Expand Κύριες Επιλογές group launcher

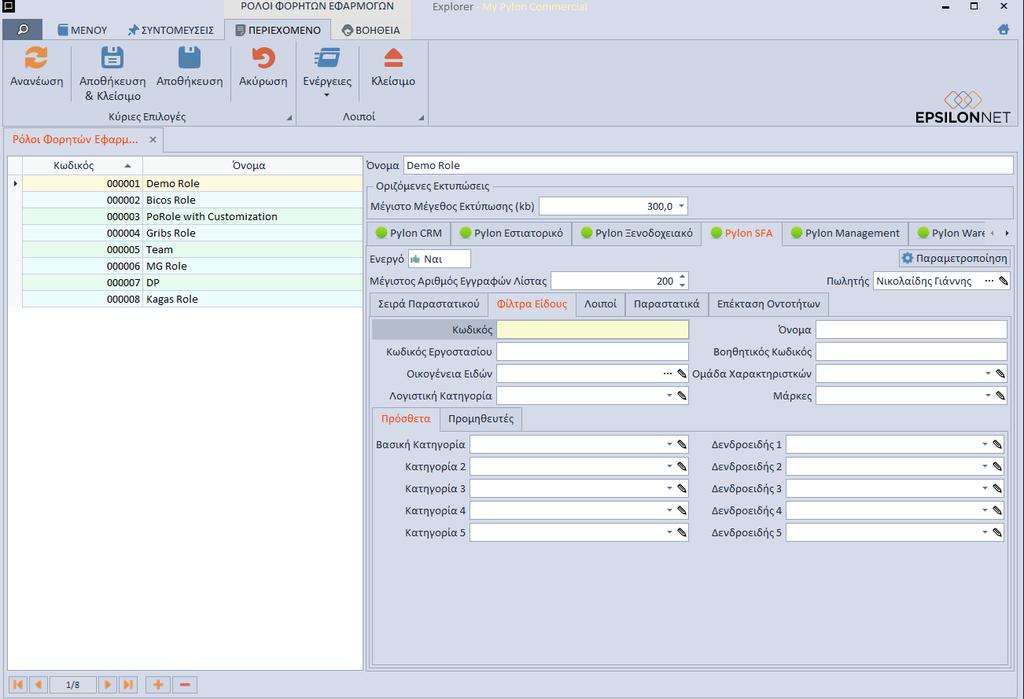pyautogui.click(x=289, y=118)
